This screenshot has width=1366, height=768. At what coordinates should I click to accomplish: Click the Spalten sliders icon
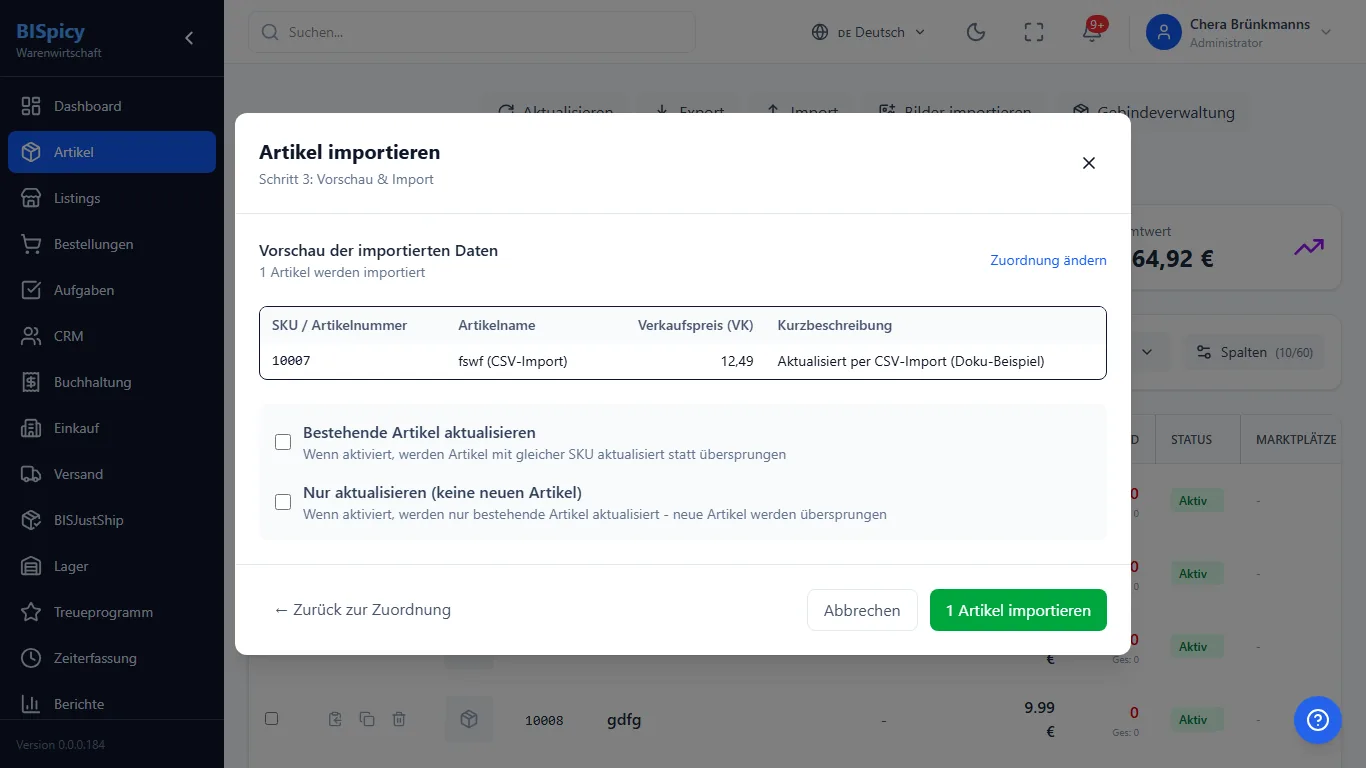tap(1204, 352)
